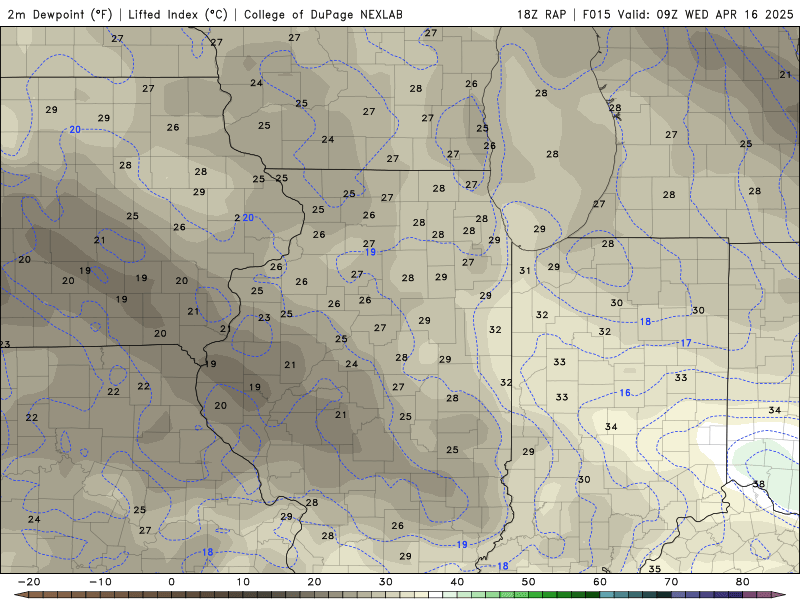Click the dewpoint value '31' on map
Image resolution: width=800 pixels, height=600 pixels.
525,270
